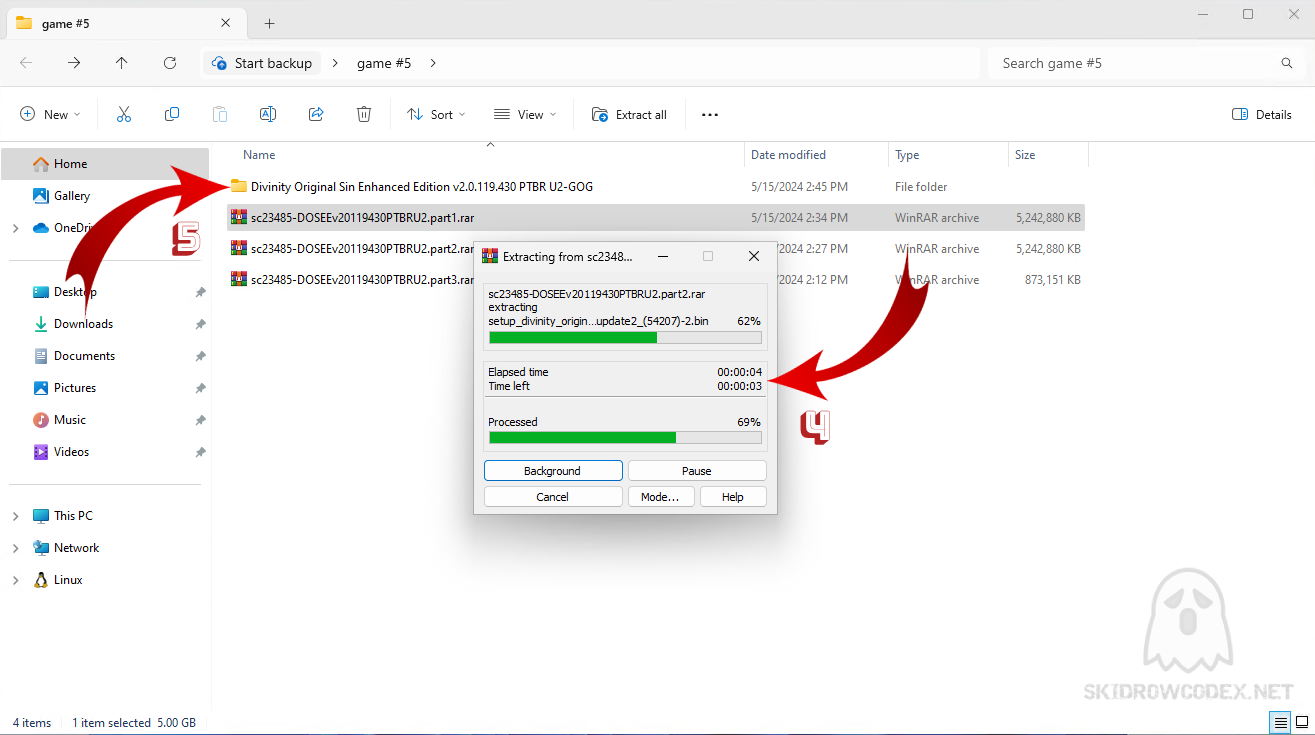The width and height of the screenshot is (1315, 735).
Task: Click the Search game #5 field
Action: [x=1135, y=63]
